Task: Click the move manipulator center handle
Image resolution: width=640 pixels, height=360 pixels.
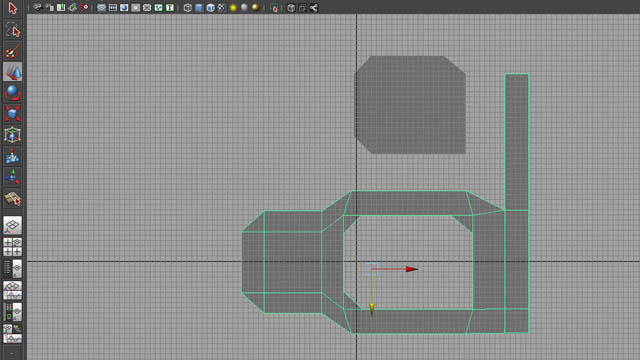Action: click(x=371, y=269)
